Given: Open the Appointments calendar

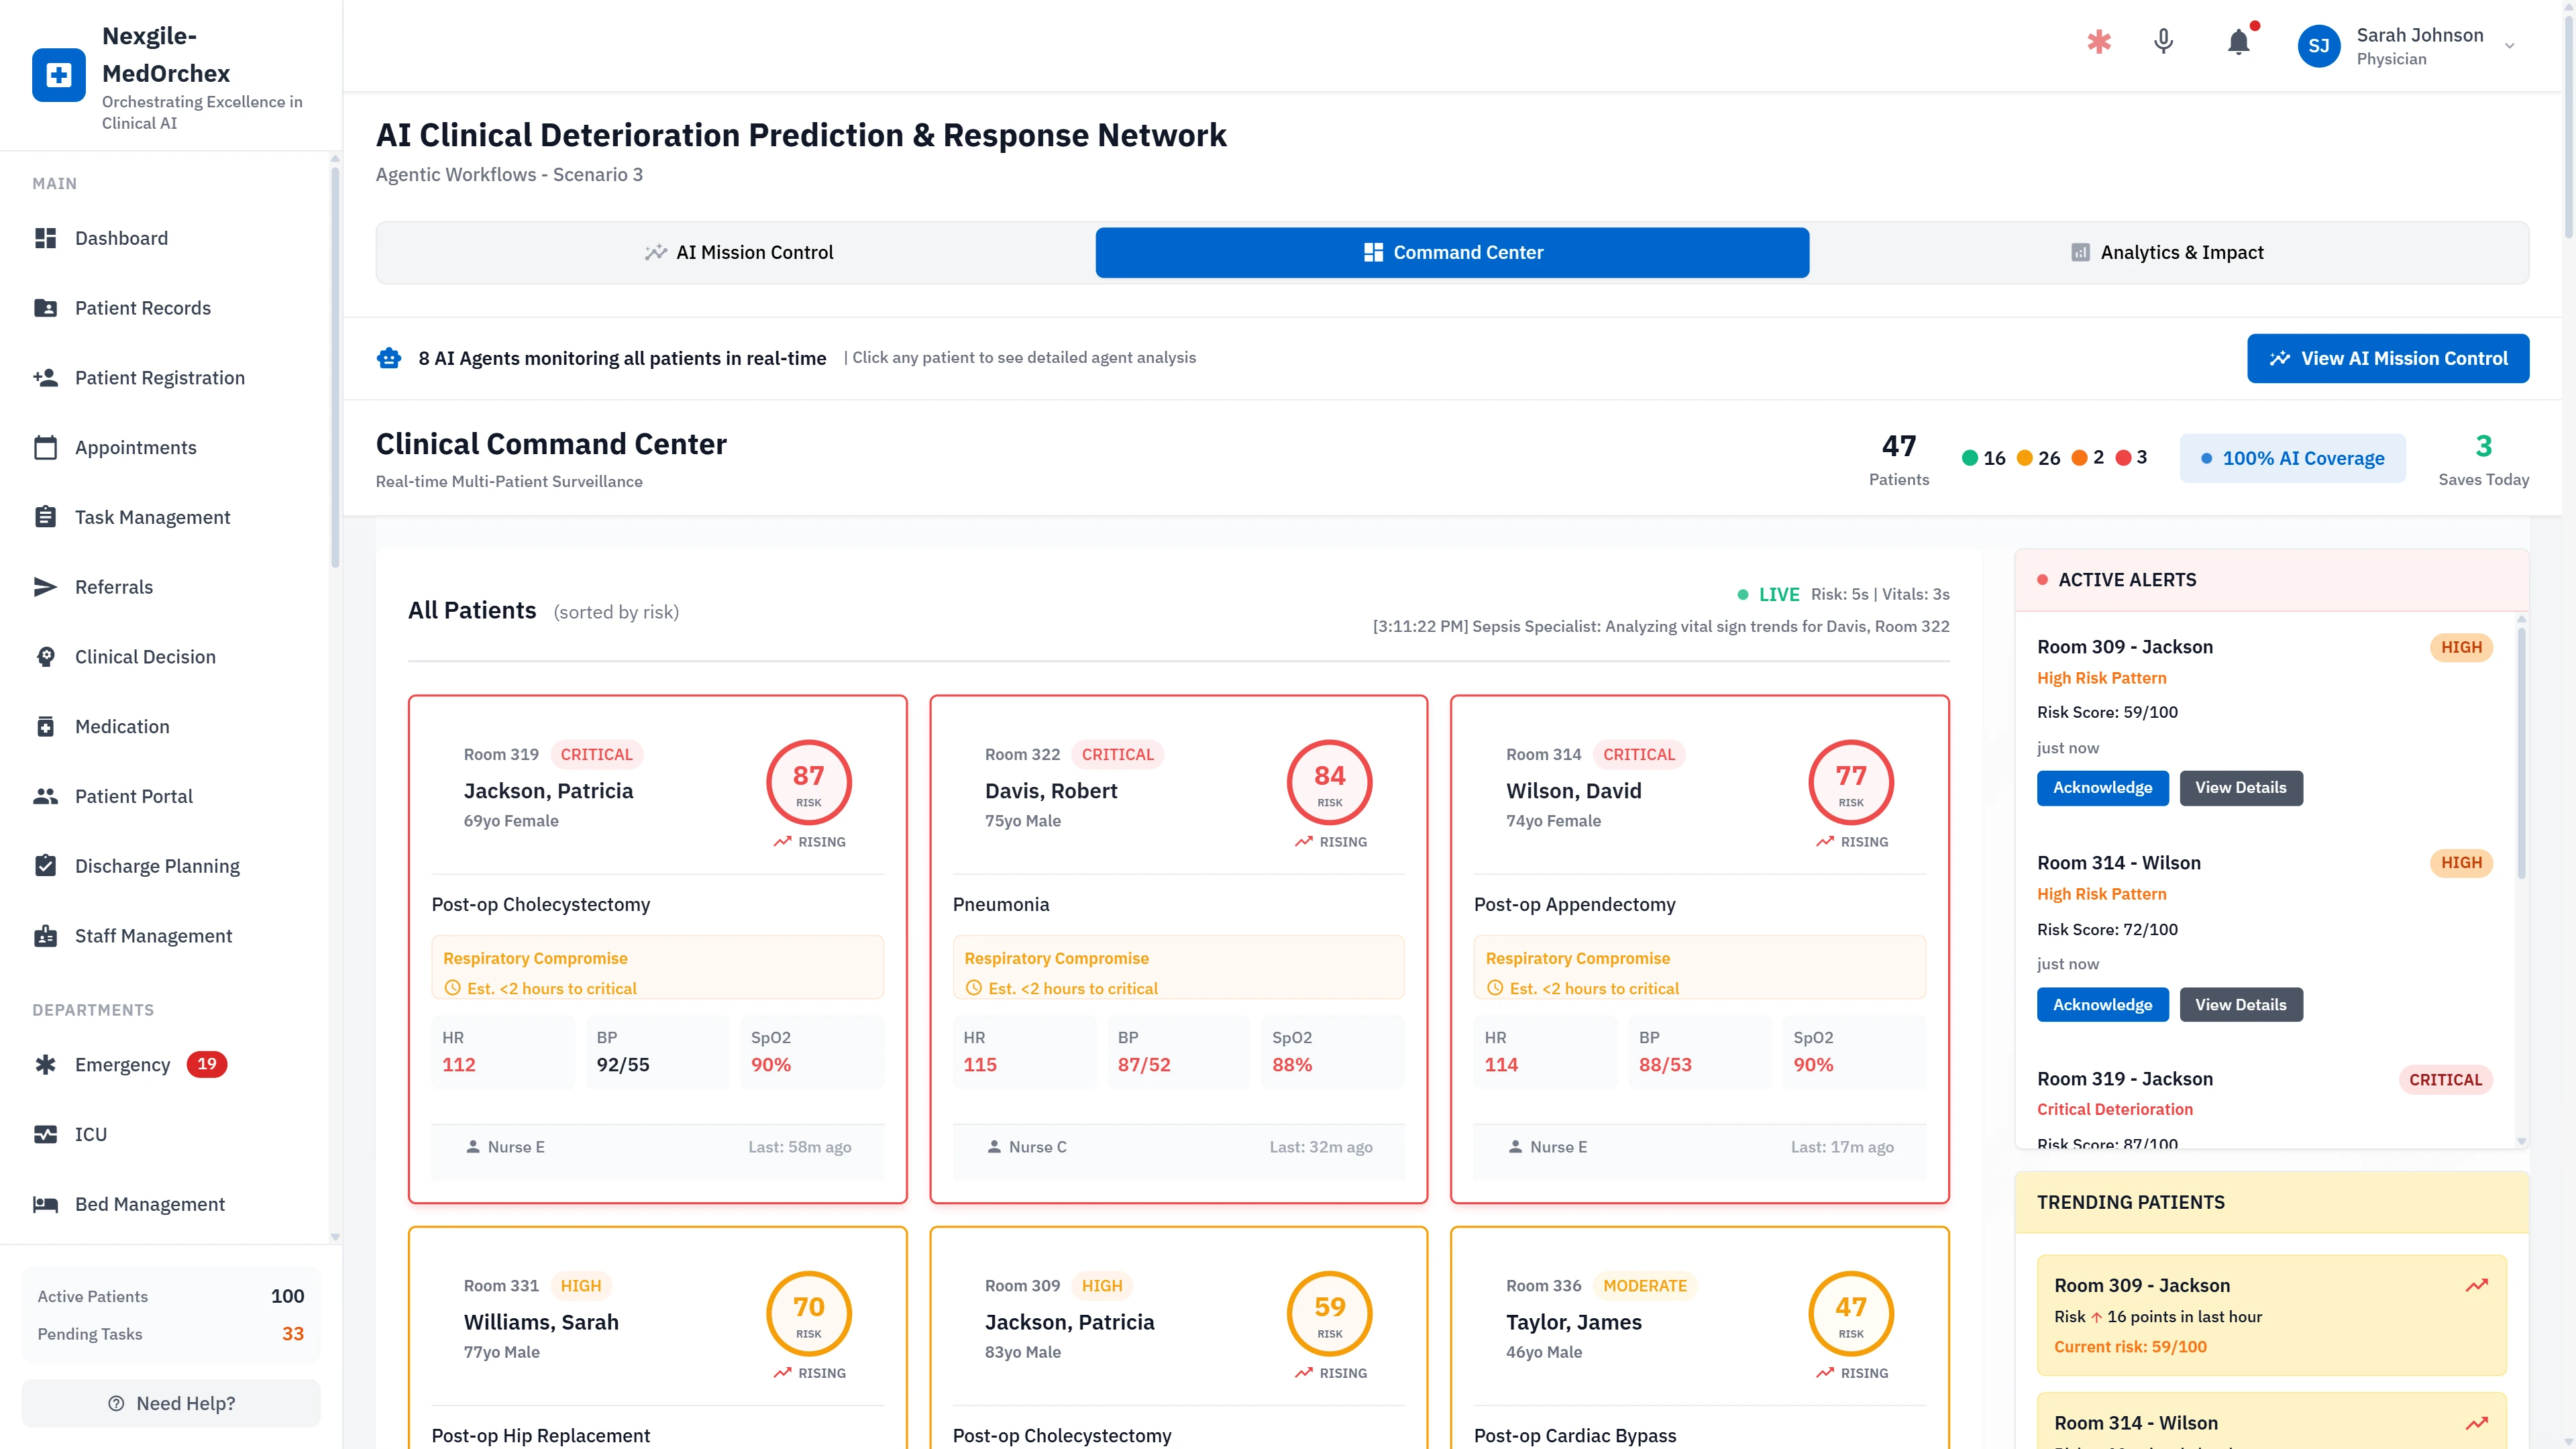Looking at the screenshot, I should click(135, 447).
